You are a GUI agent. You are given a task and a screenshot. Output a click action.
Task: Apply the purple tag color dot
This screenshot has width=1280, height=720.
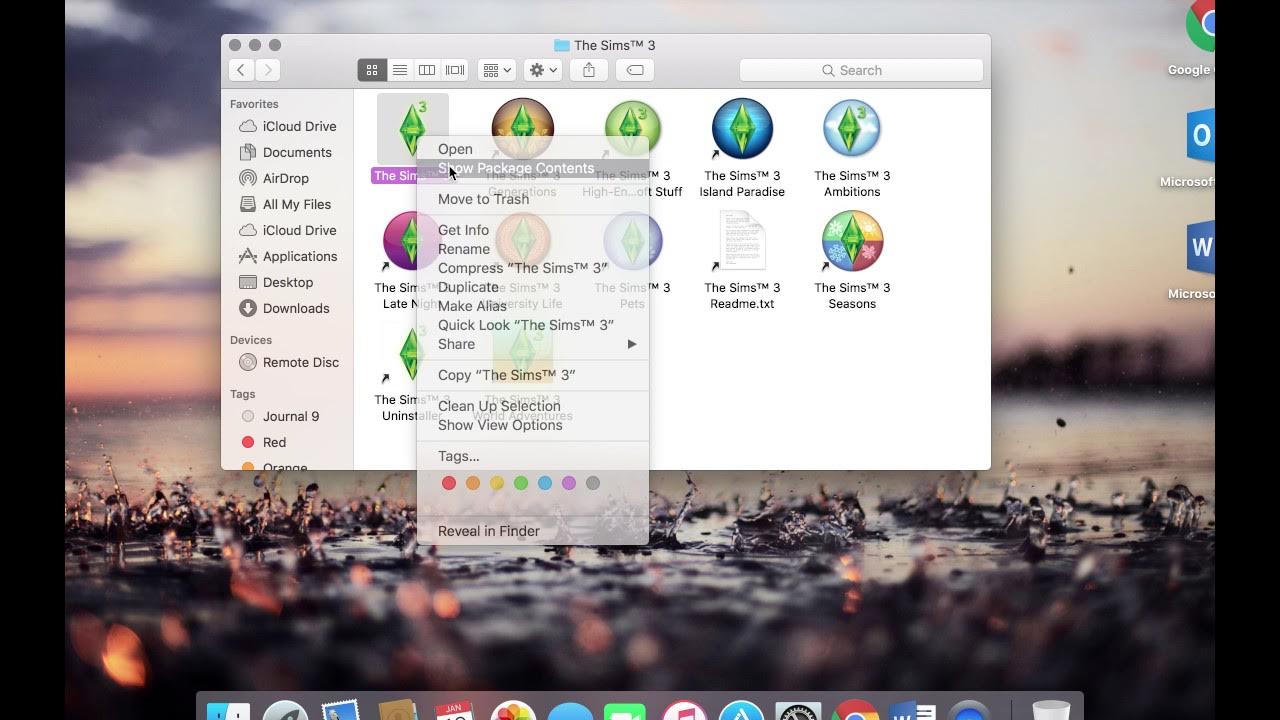(x=569, y=483)
